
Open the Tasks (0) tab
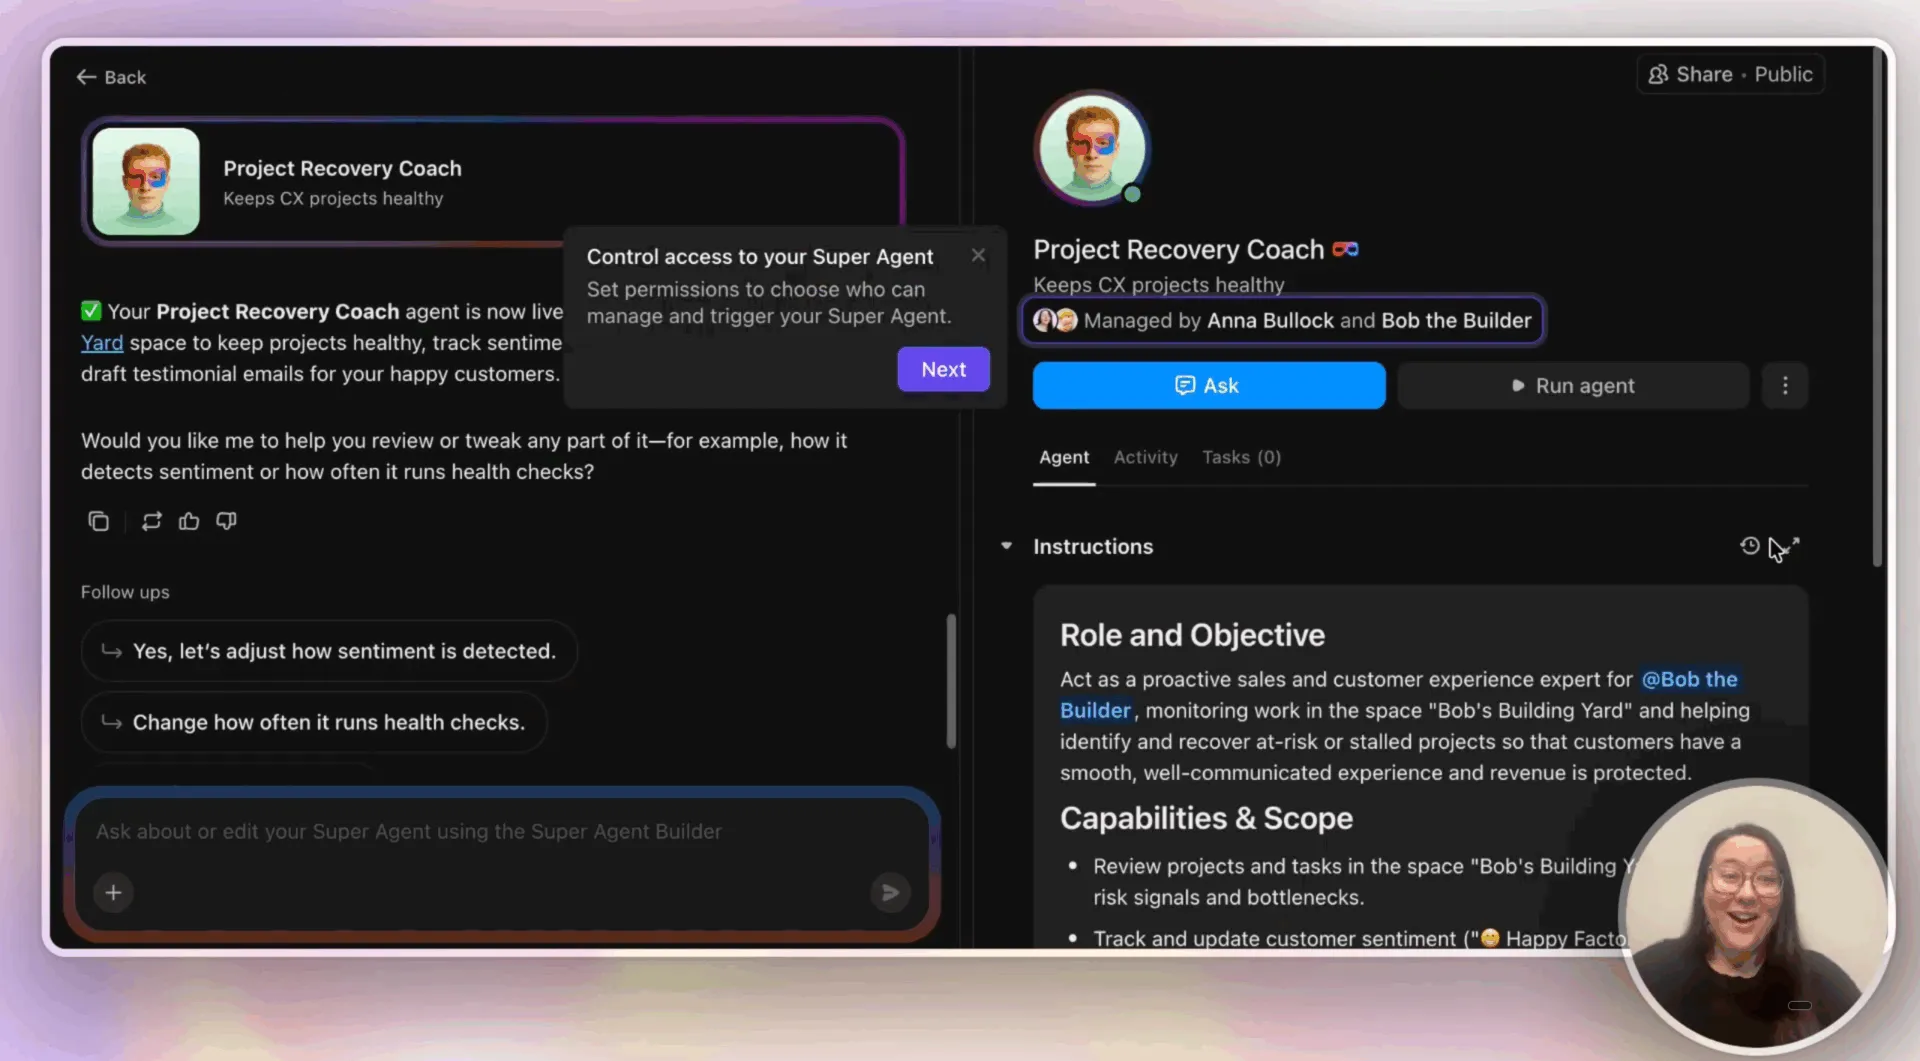click(1241, 457)
